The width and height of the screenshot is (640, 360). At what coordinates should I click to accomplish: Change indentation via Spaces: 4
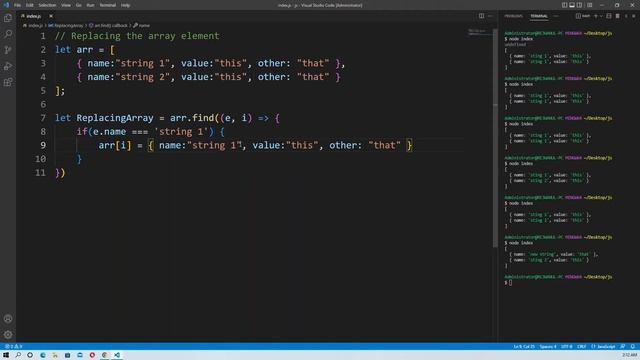pos(548,346)
